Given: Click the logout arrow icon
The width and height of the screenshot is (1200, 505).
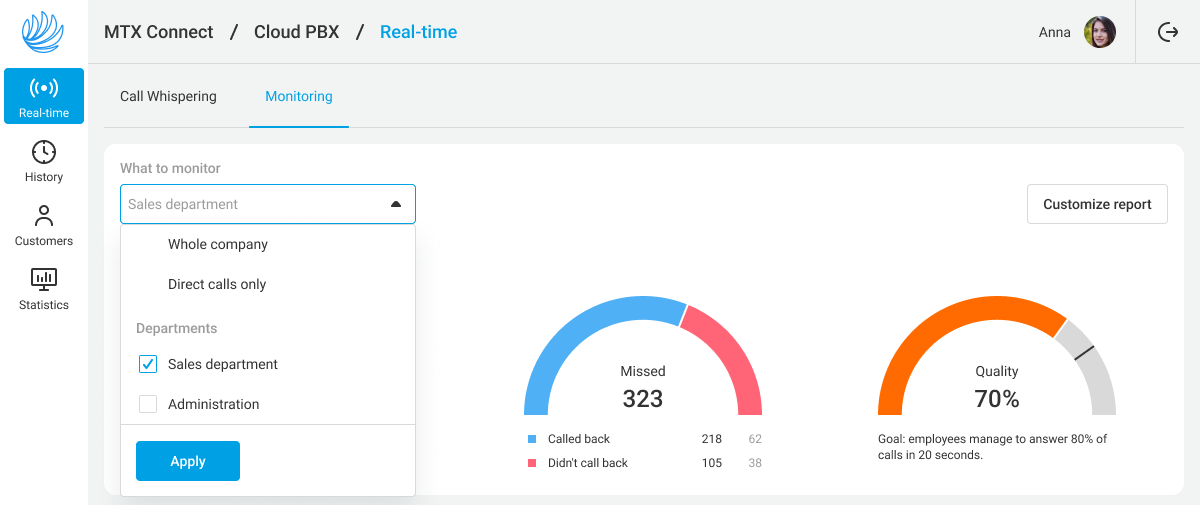Looking at the screenshot, I should [1167, 32].
